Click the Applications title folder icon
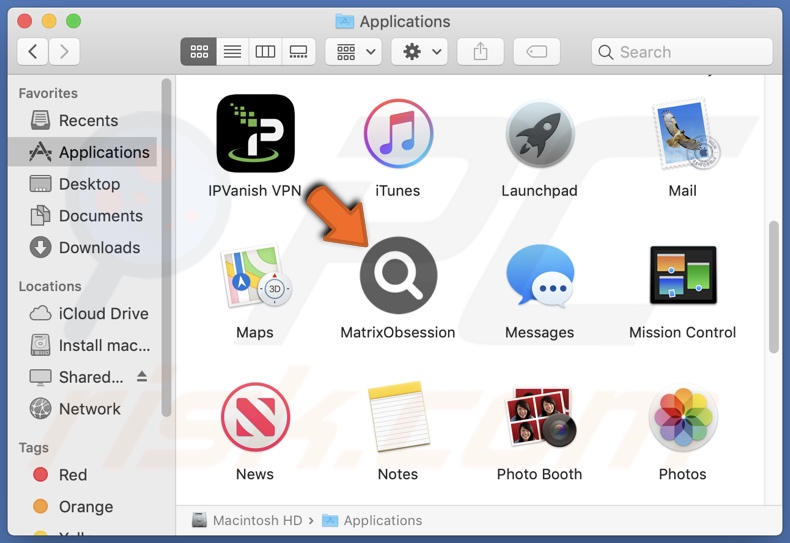This screenshot has height=543, width=790. [345, 21]
